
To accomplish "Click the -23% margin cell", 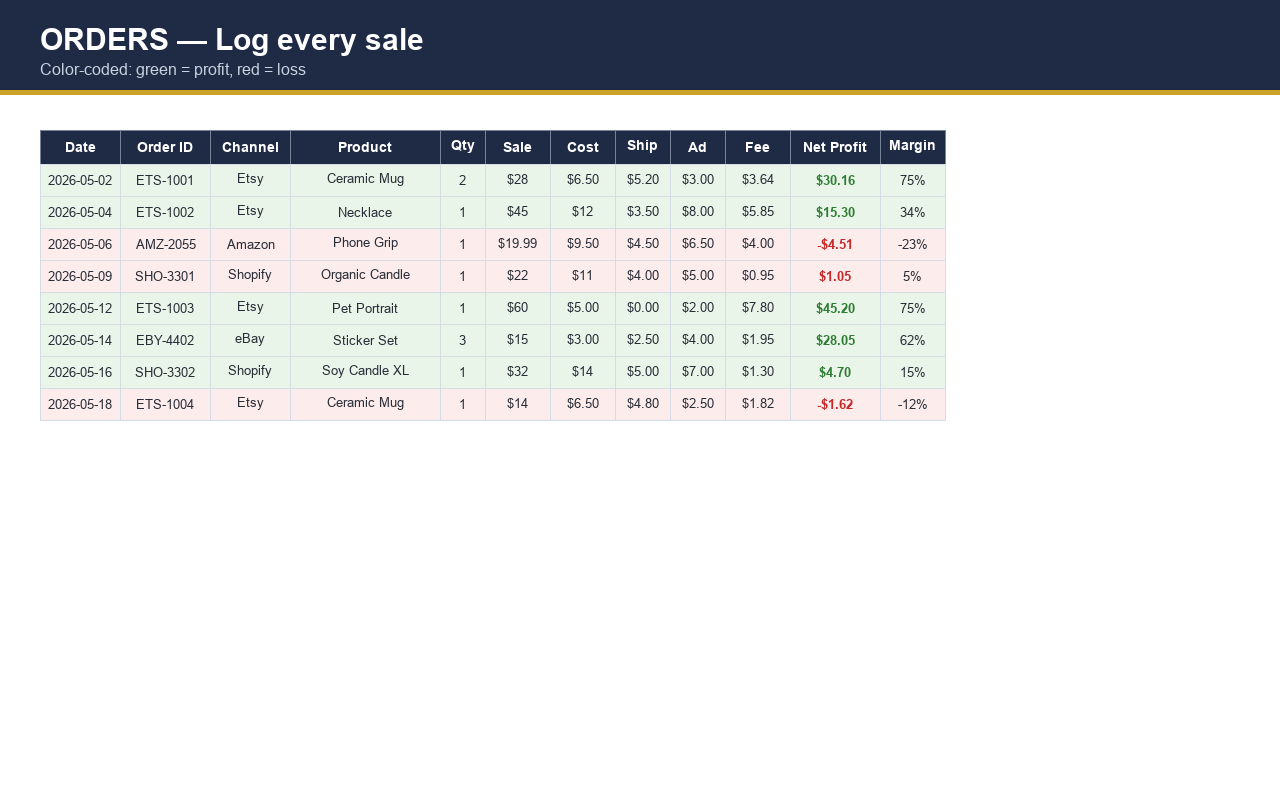I will tap(913, 245).
